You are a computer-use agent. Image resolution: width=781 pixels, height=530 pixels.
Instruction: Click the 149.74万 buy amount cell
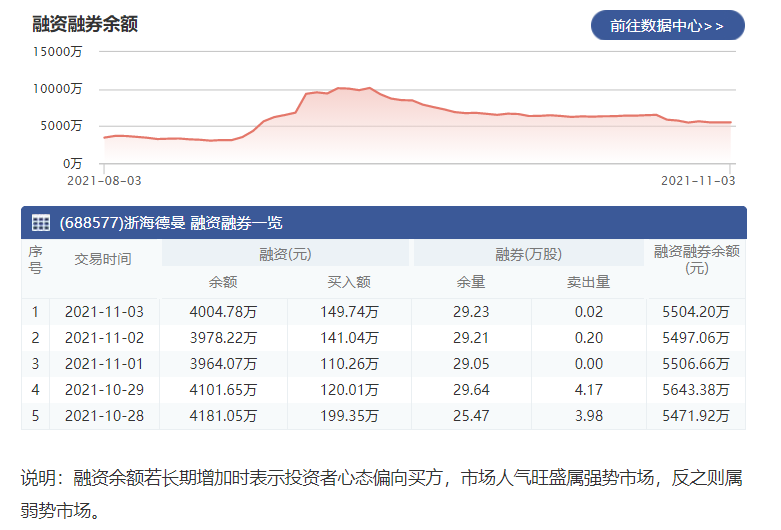point(349,312)
